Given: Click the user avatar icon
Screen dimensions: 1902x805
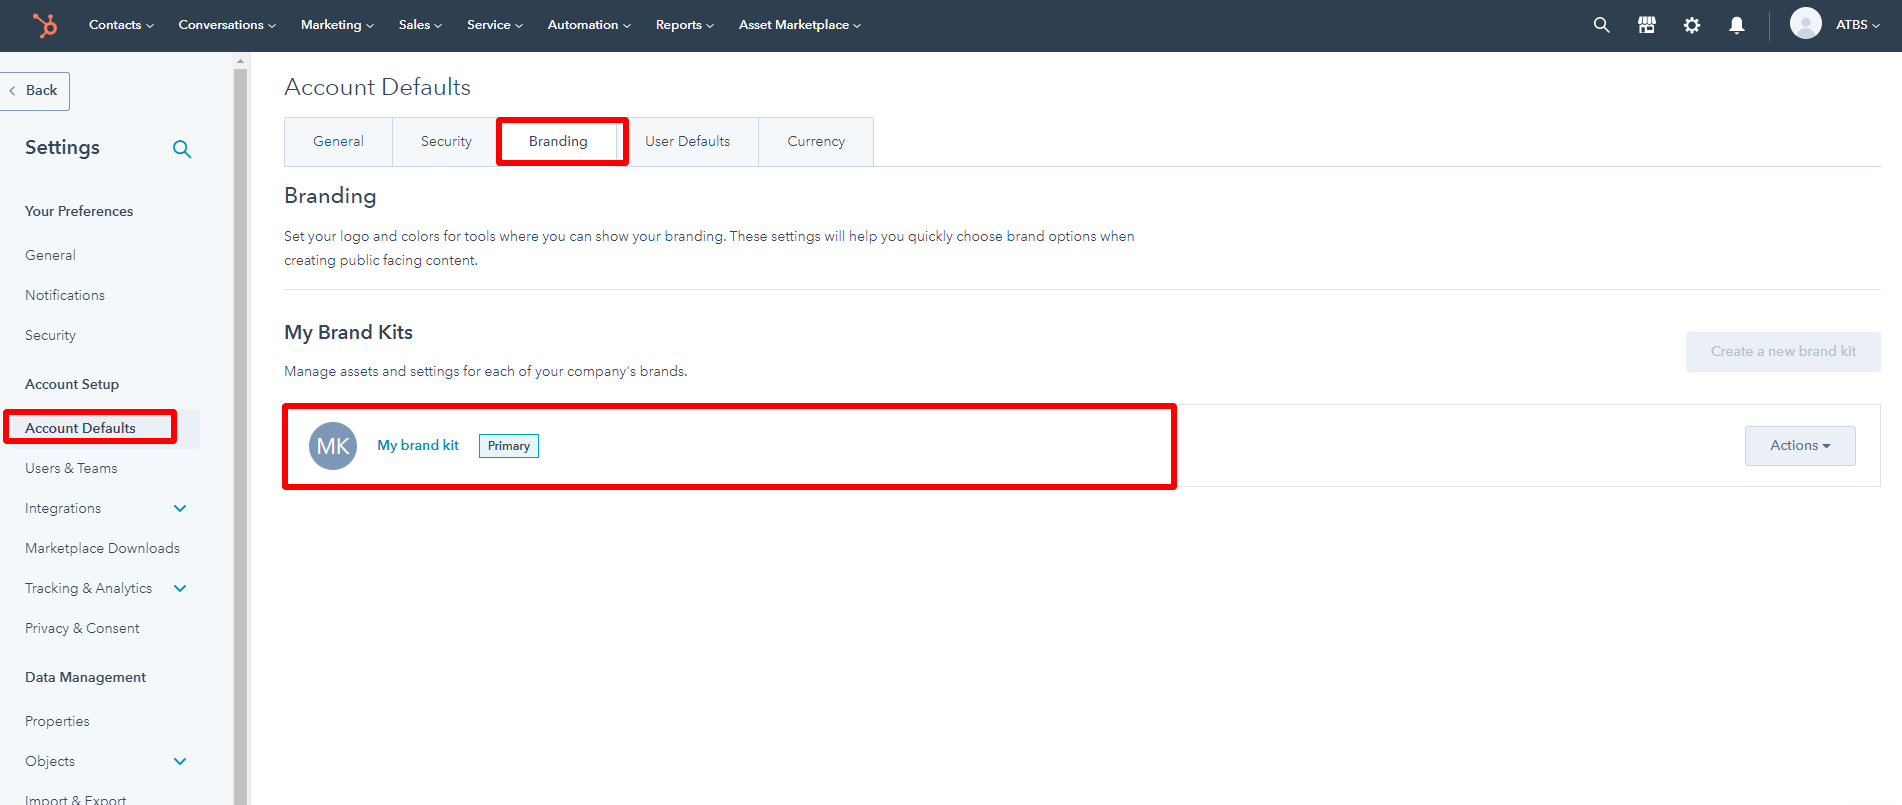Looking at the screenshot, I should 1805,24.
